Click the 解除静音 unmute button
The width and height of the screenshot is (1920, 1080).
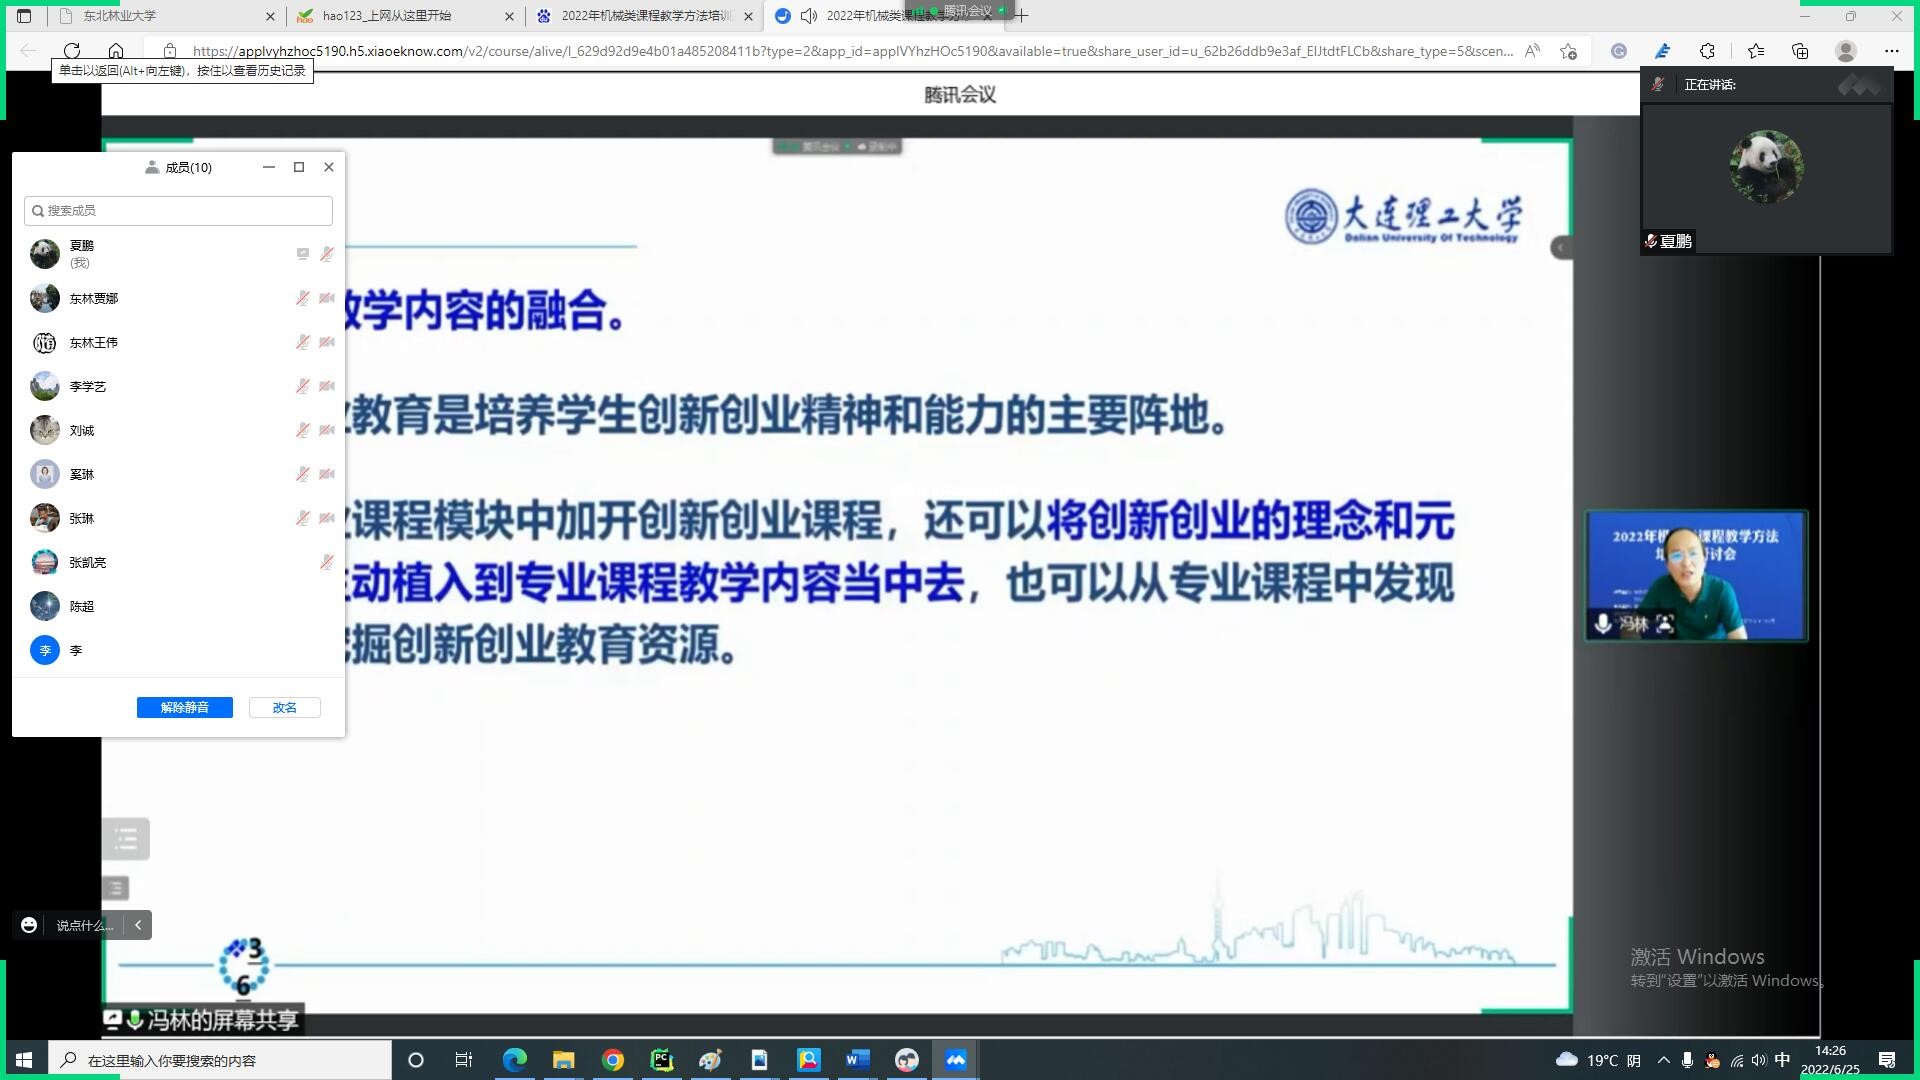[x=184, y=707]
